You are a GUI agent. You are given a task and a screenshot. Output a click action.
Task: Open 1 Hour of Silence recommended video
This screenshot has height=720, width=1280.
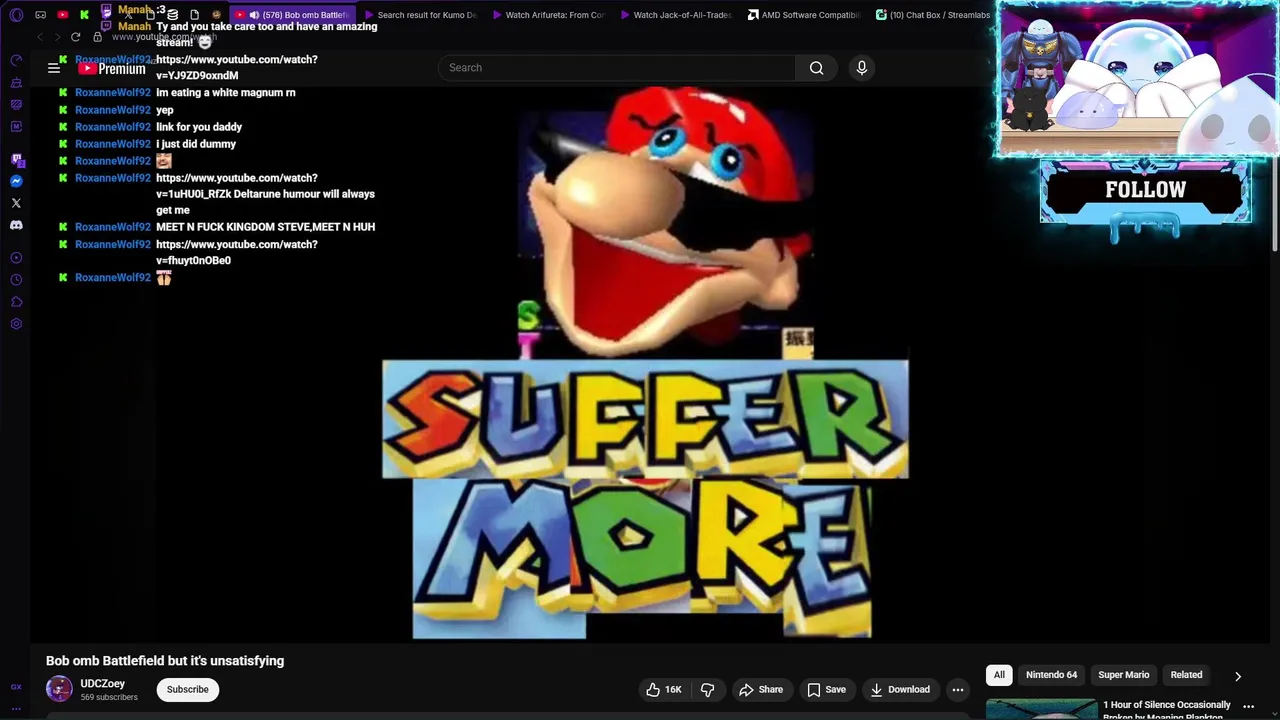pos(1167,710)
